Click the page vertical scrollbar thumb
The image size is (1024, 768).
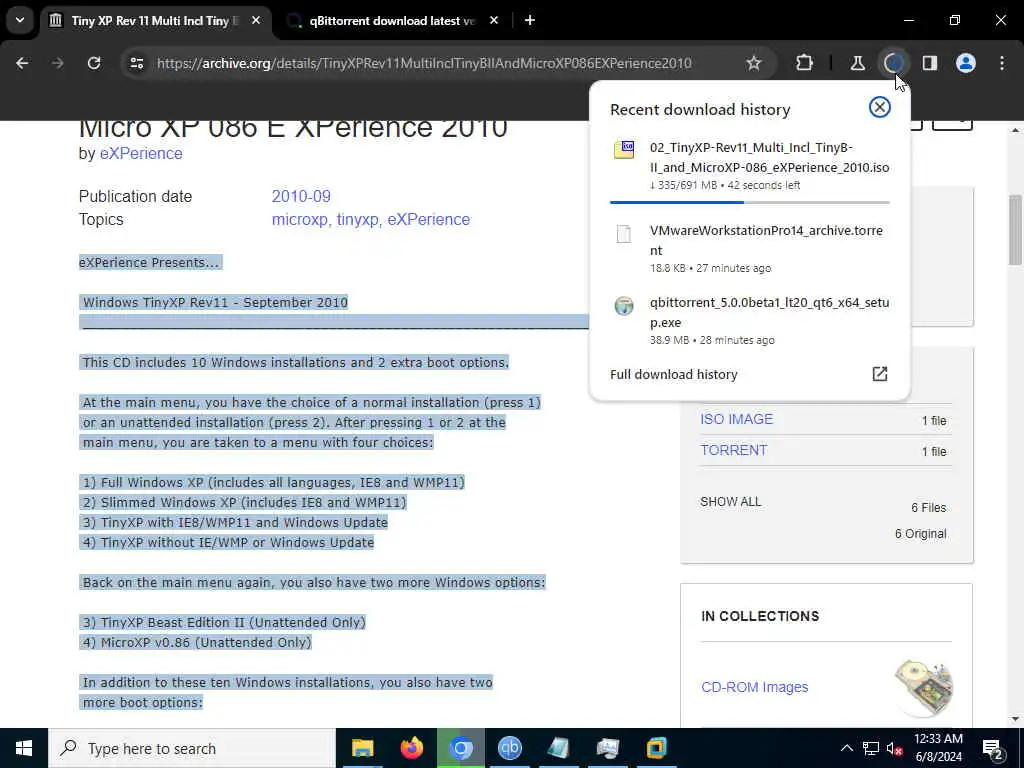pyautogui.click(x=1016, y=230)
